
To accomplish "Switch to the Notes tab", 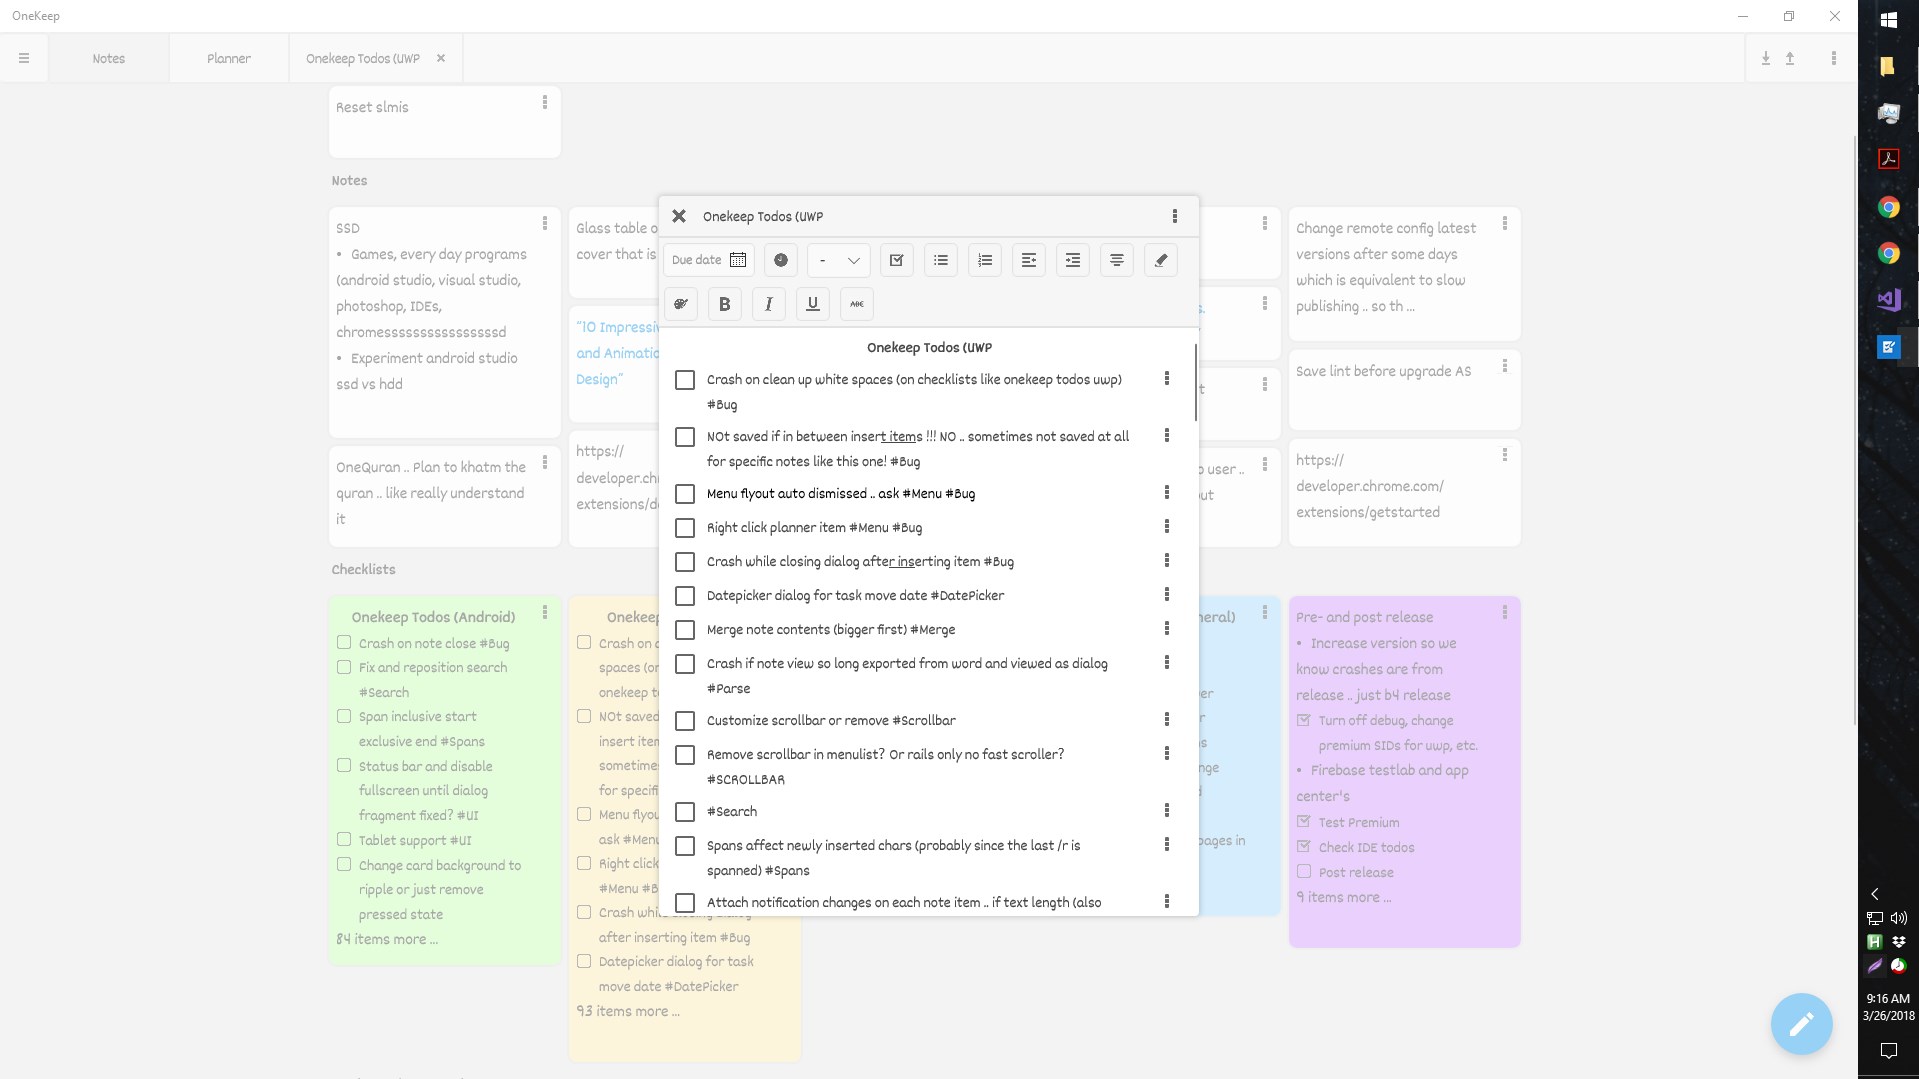I will tap(109, 58).
